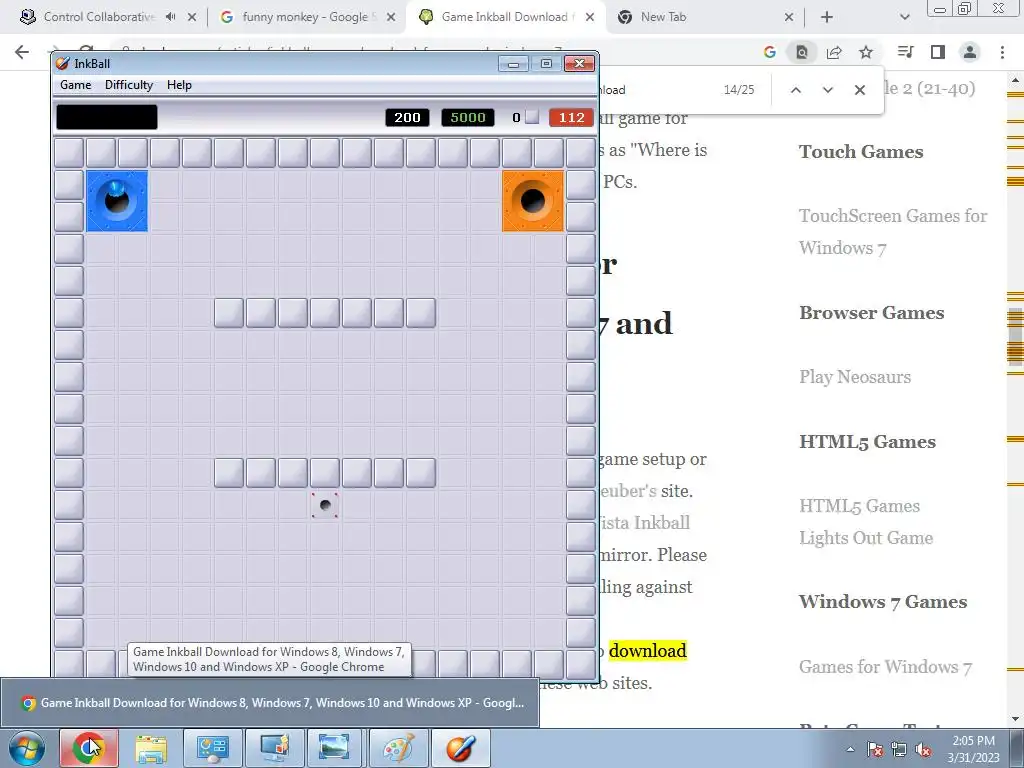The image size is (1024, 768).
Task: Open Paint from taskbar
Action: coord(398,748)
